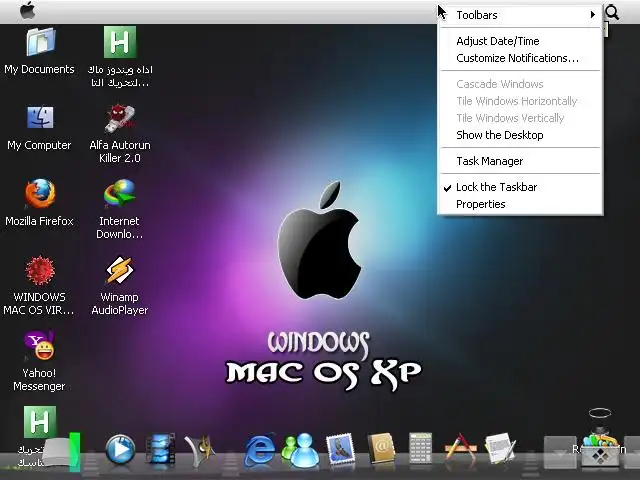Click the Apple logo in the top bar
This screenshot has height=480, width=640.
tap(27, 10)
